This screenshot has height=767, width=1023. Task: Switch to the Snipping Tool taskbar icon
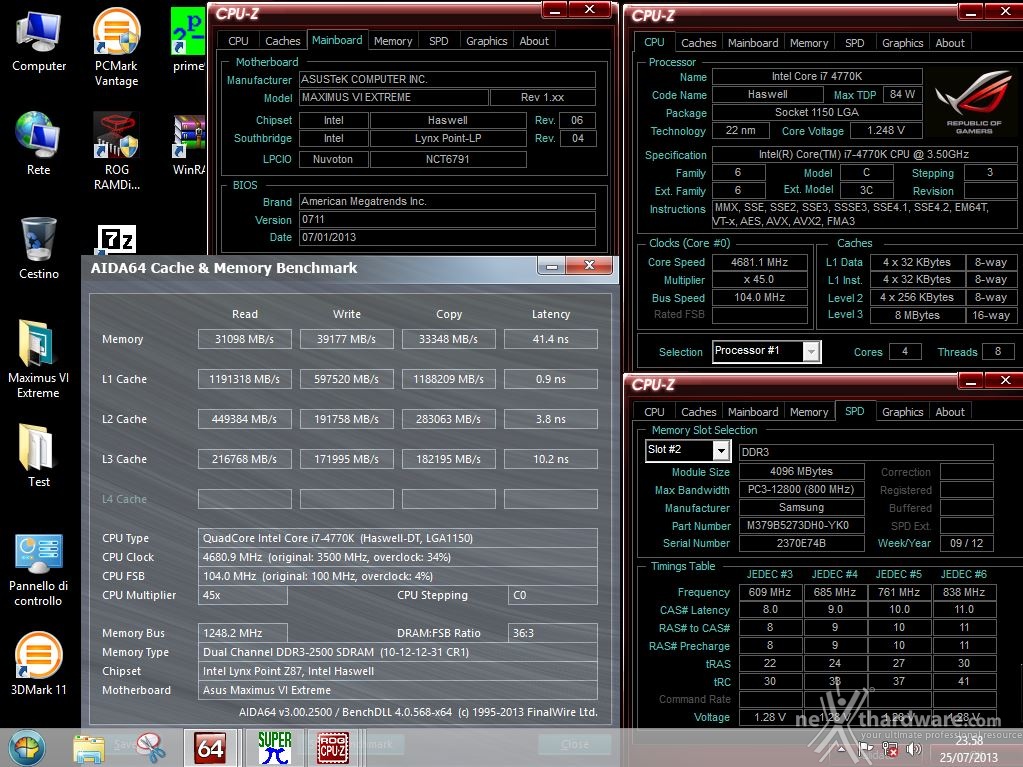coord(151,748)
